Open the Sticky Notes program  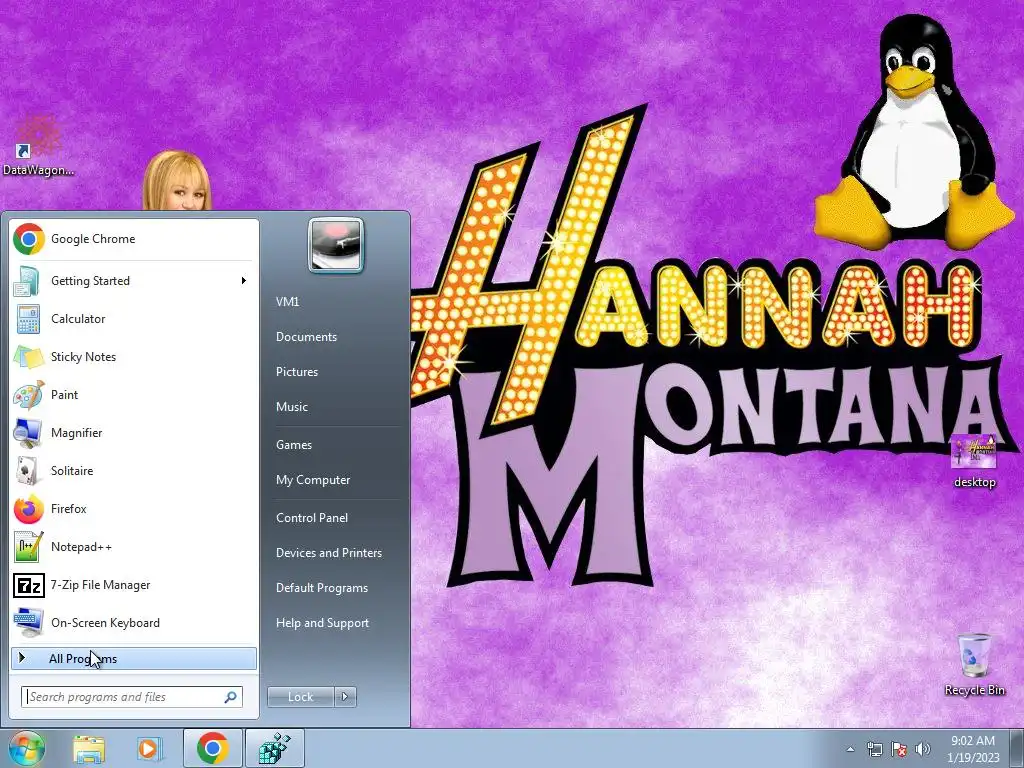[x=134, y=357]
